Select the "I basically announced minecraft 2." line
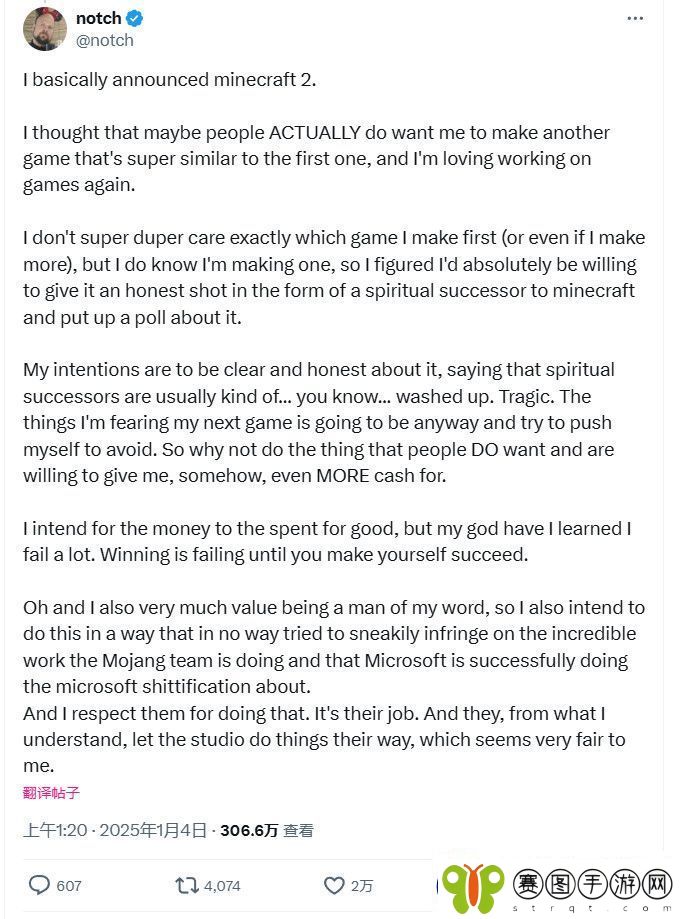 point(169,80)
